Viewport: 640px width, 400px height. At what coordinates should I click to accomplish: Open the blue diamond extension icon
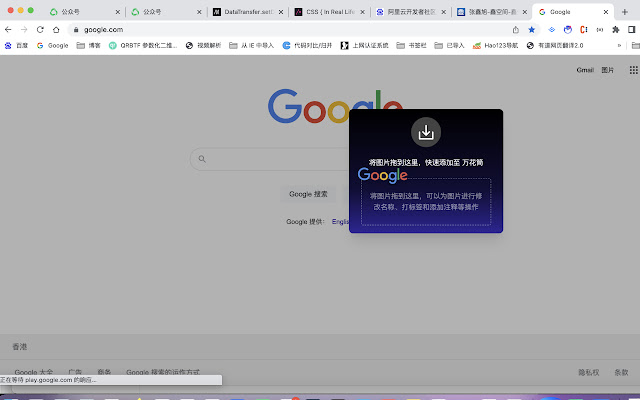point(551,30)
